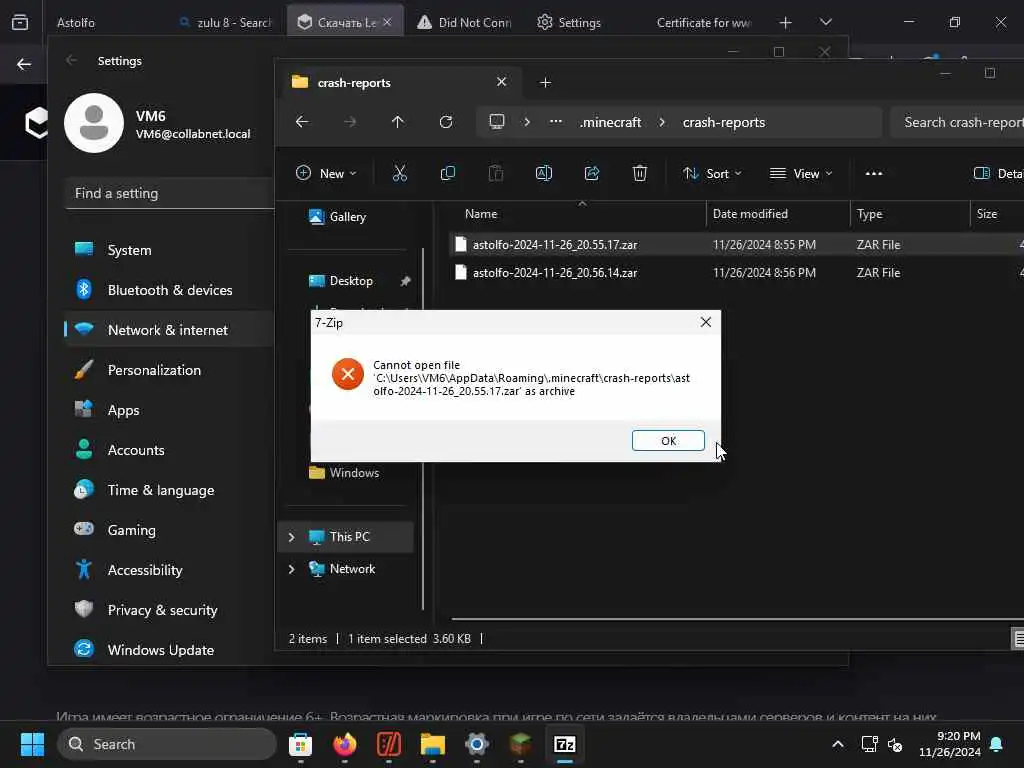Click the VM6 account avatar in Settings
This screenshot has width=1024, height=768.
click(x=94, y=123)
